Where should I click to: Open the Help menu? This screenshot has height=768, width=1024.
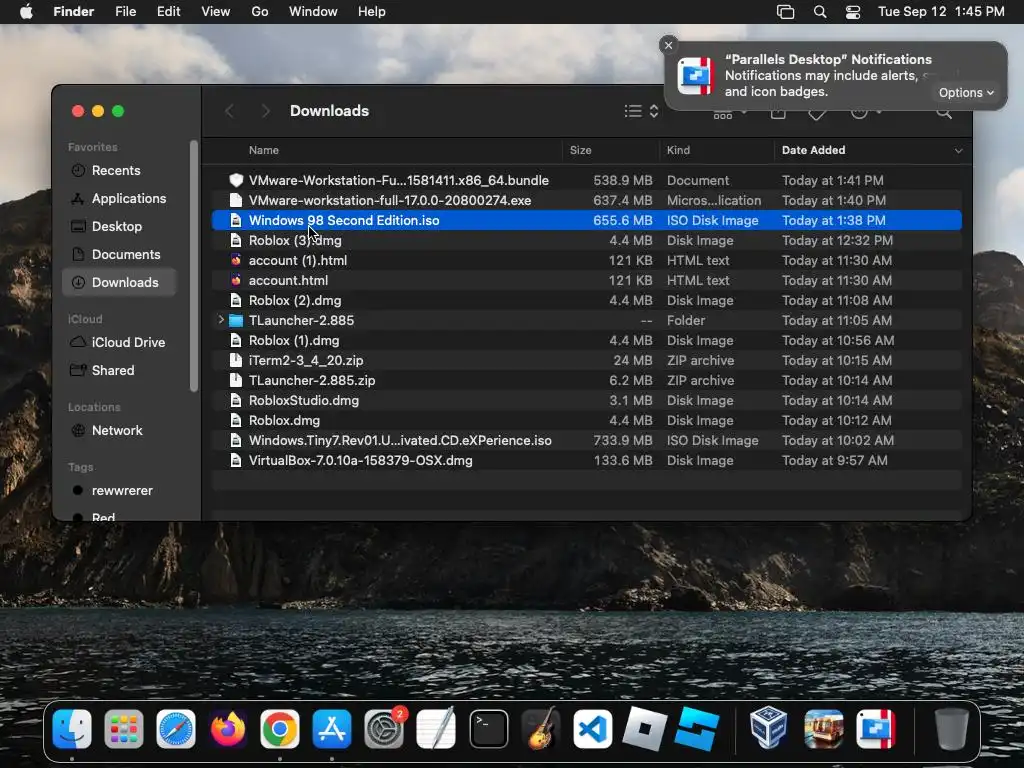click(372, 12)
